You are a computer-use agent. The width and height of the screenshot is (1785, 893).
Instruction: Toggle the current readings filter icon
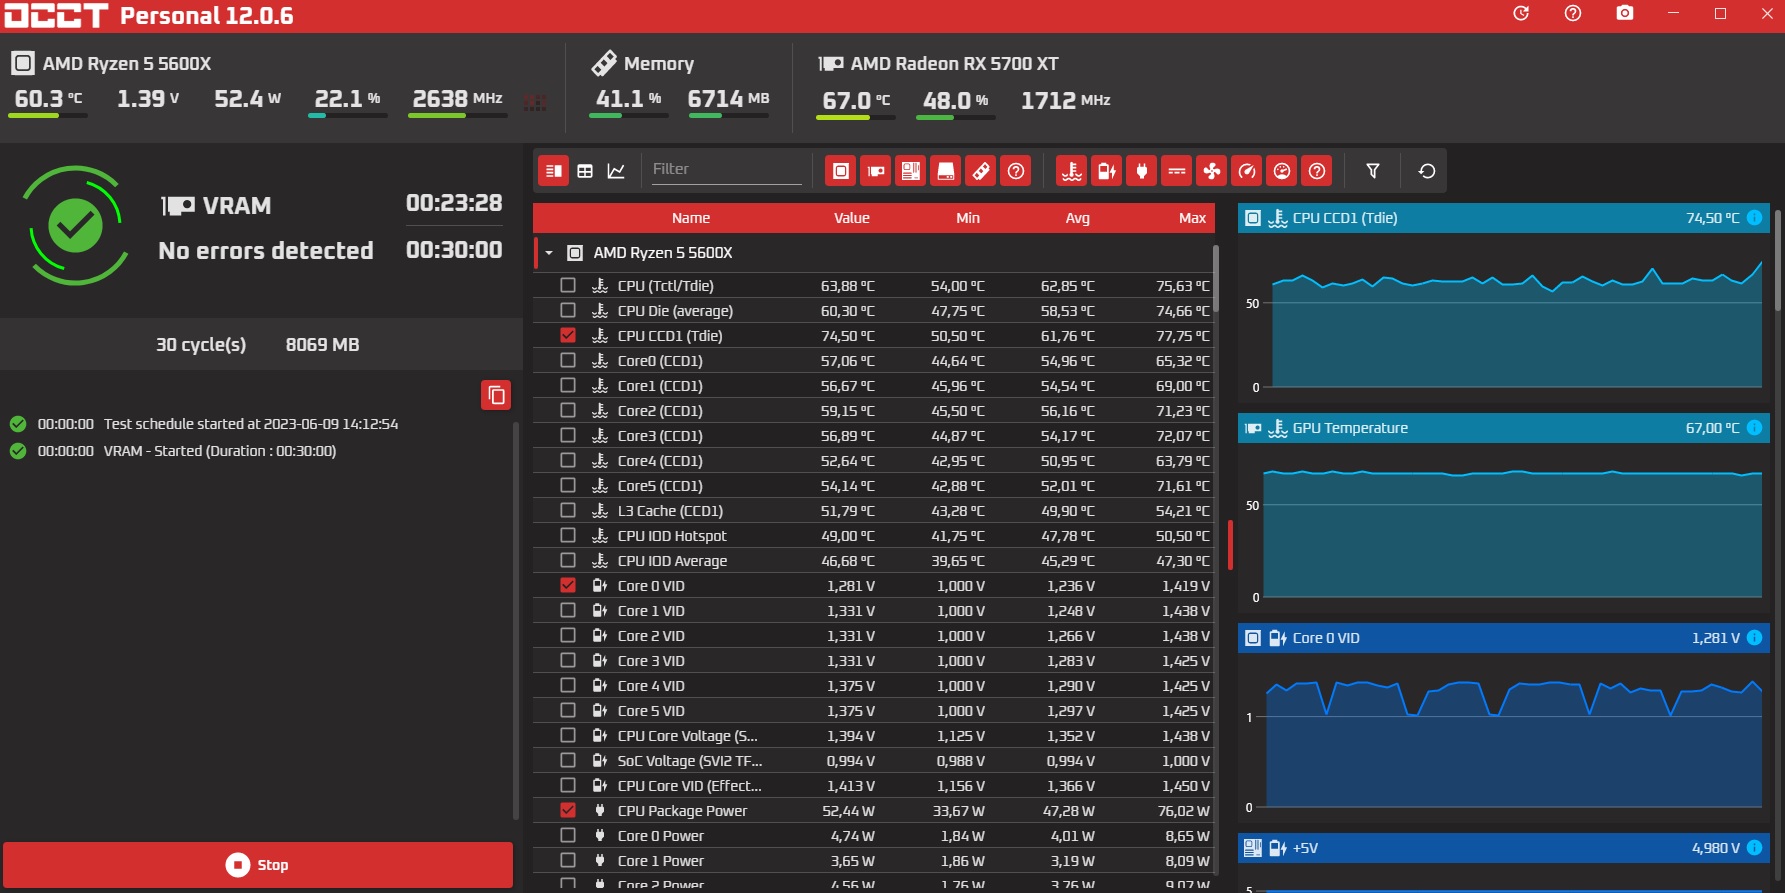pyautogui.click(x=1177, y=171)
